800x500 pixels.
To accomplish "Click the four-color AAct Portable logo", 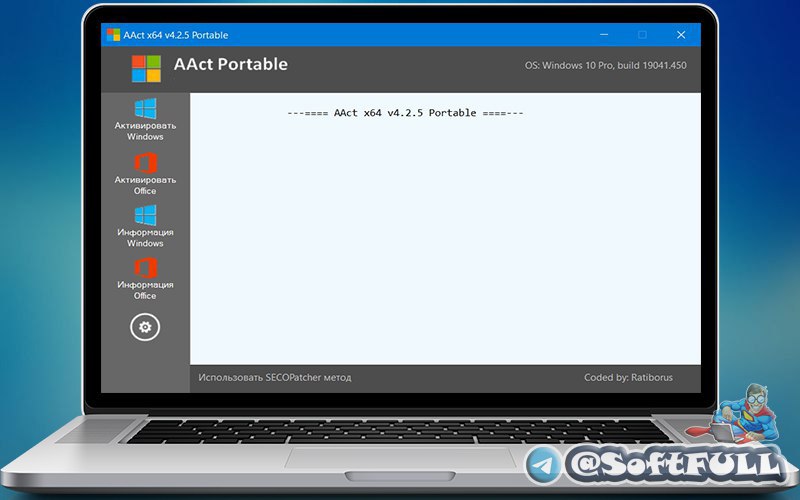I will 146,68.
